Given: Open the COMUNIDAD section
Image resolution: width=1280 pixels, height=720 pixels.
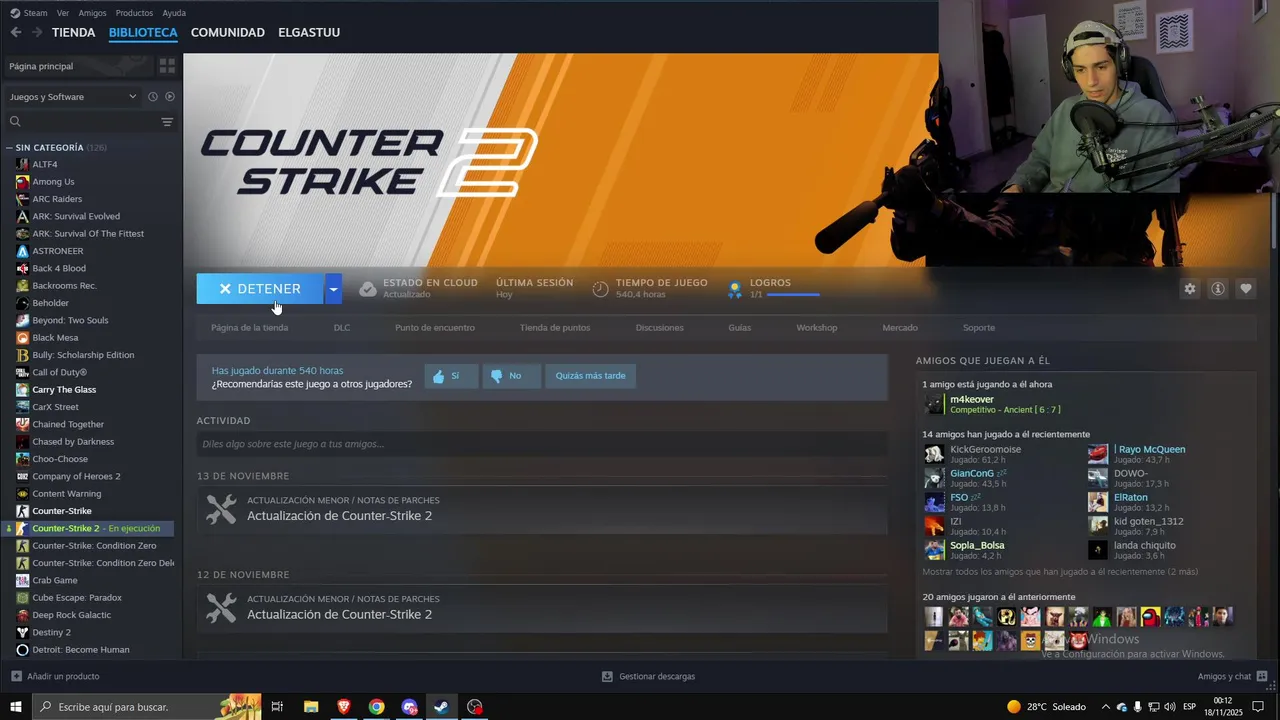Looking at the screenshot, I should click(228, 32).
